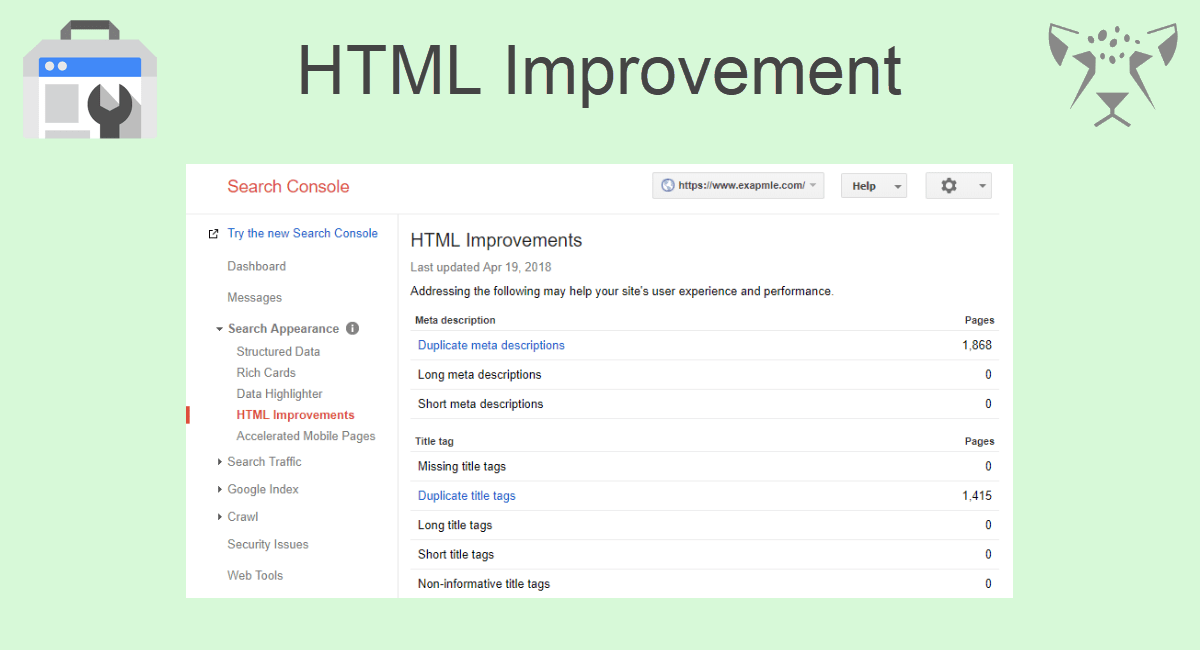Click the info icon beside Search Appearance

(x=352, y=328)
